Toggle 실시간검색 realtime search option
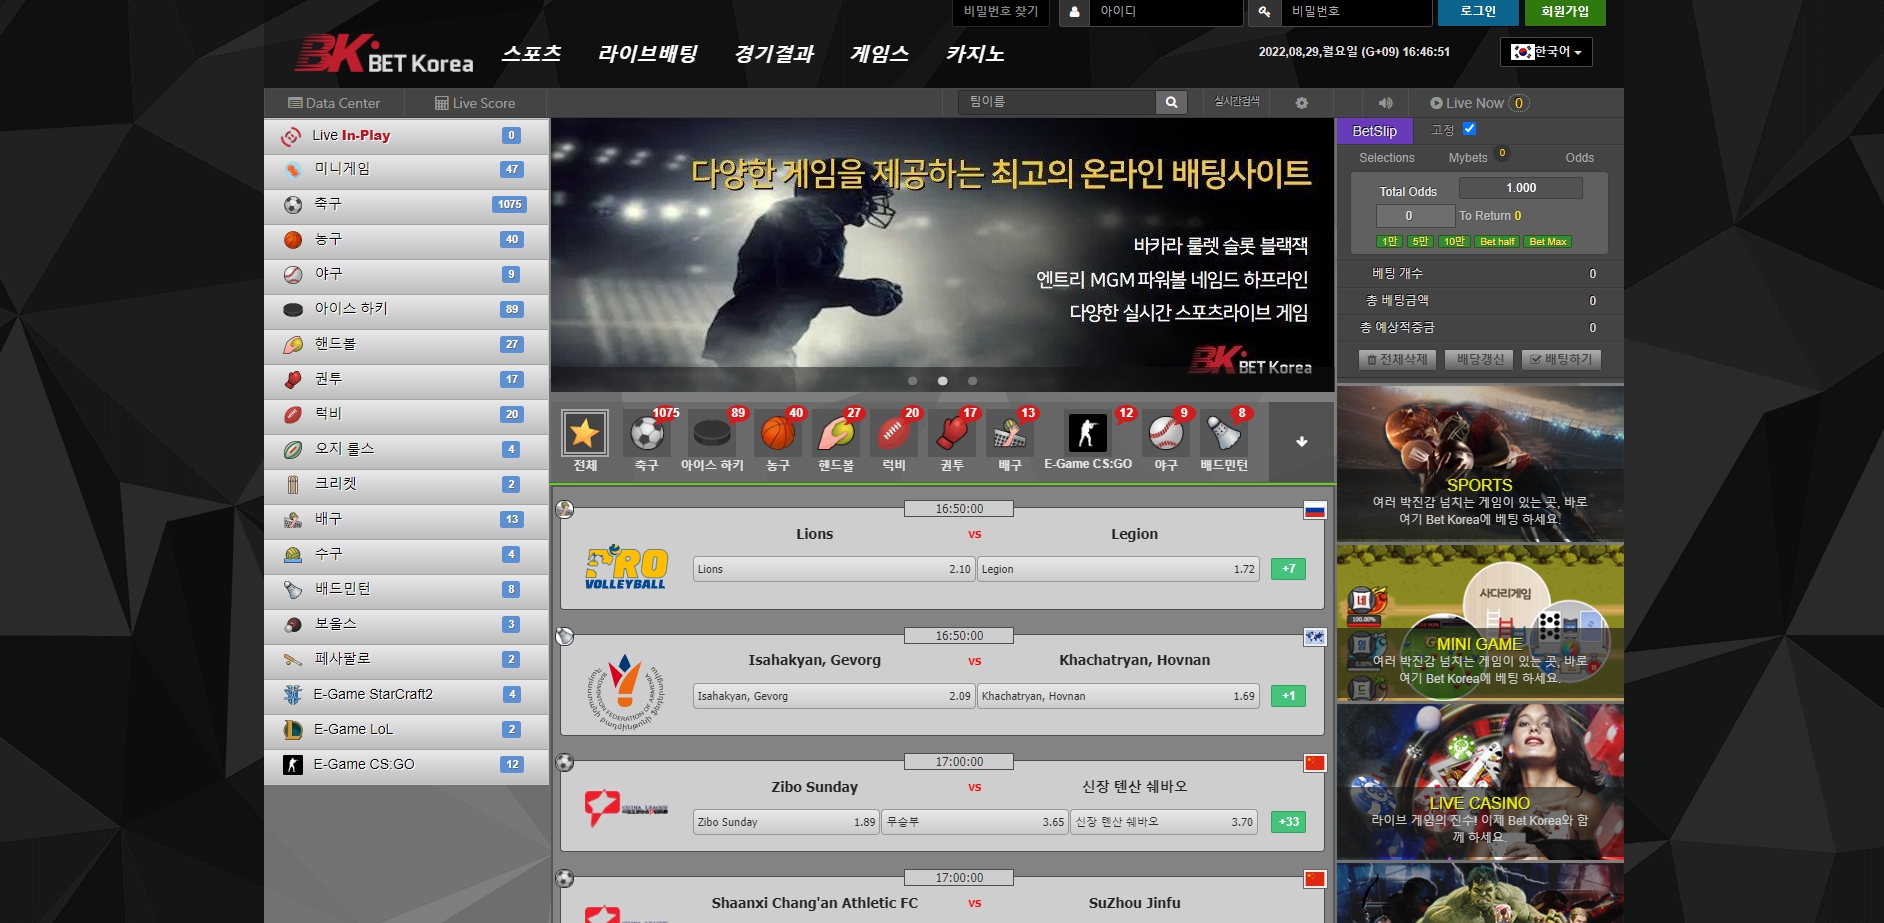This screenshot has height=923, width=1884. coord(1237,102)
